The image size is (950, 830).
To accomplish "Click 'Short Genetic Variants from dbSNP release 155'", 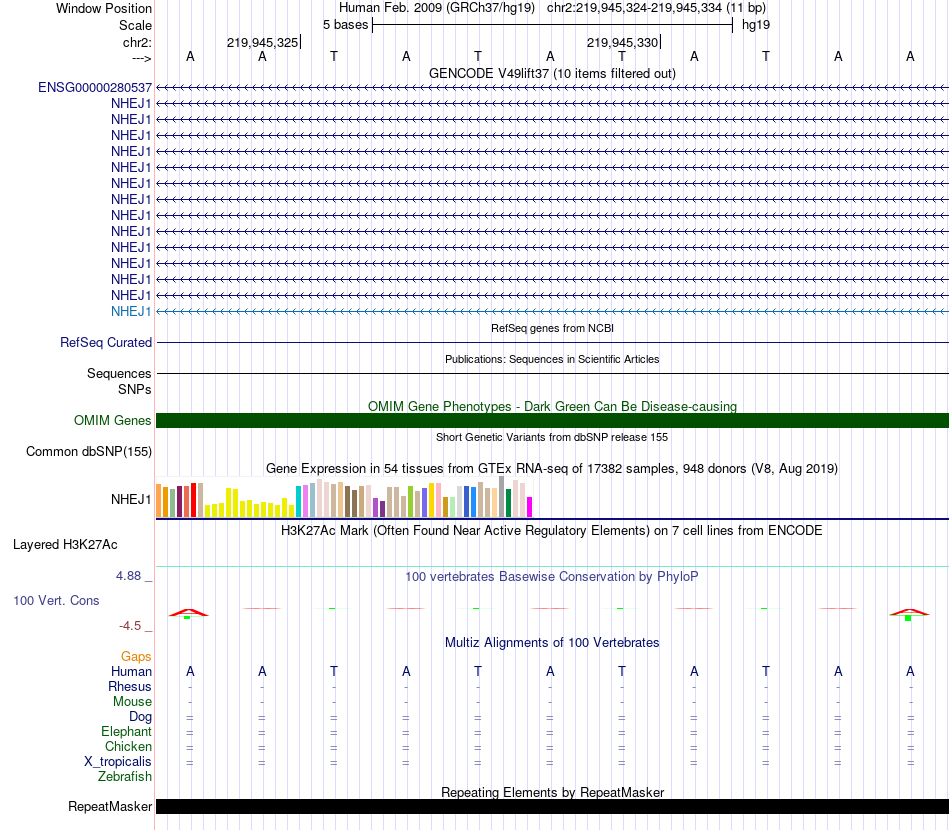I will [x=552, y=437].
